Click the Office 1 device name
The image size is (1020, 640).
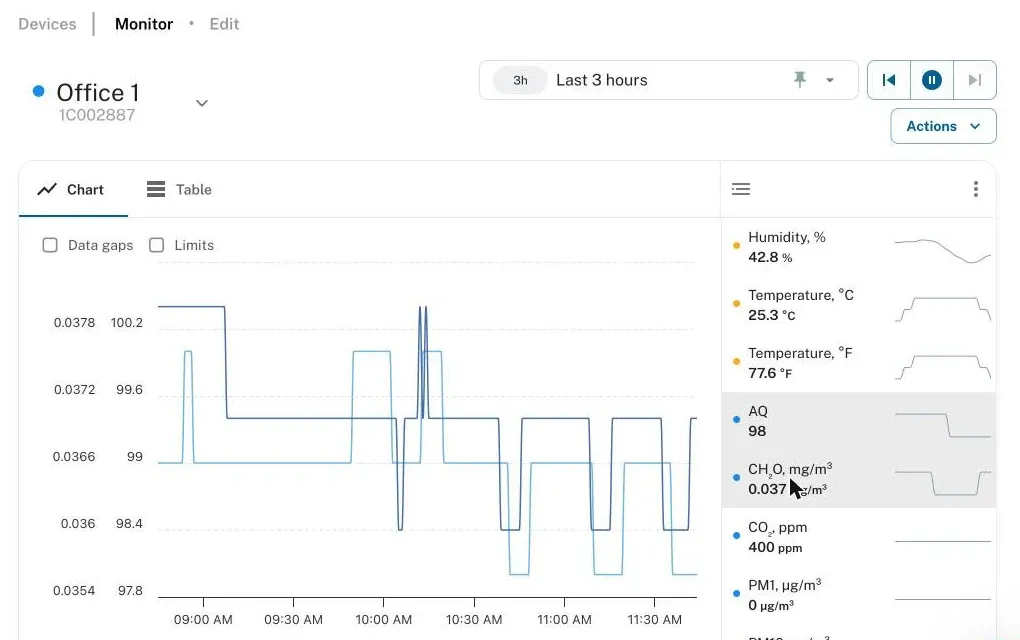98,92
